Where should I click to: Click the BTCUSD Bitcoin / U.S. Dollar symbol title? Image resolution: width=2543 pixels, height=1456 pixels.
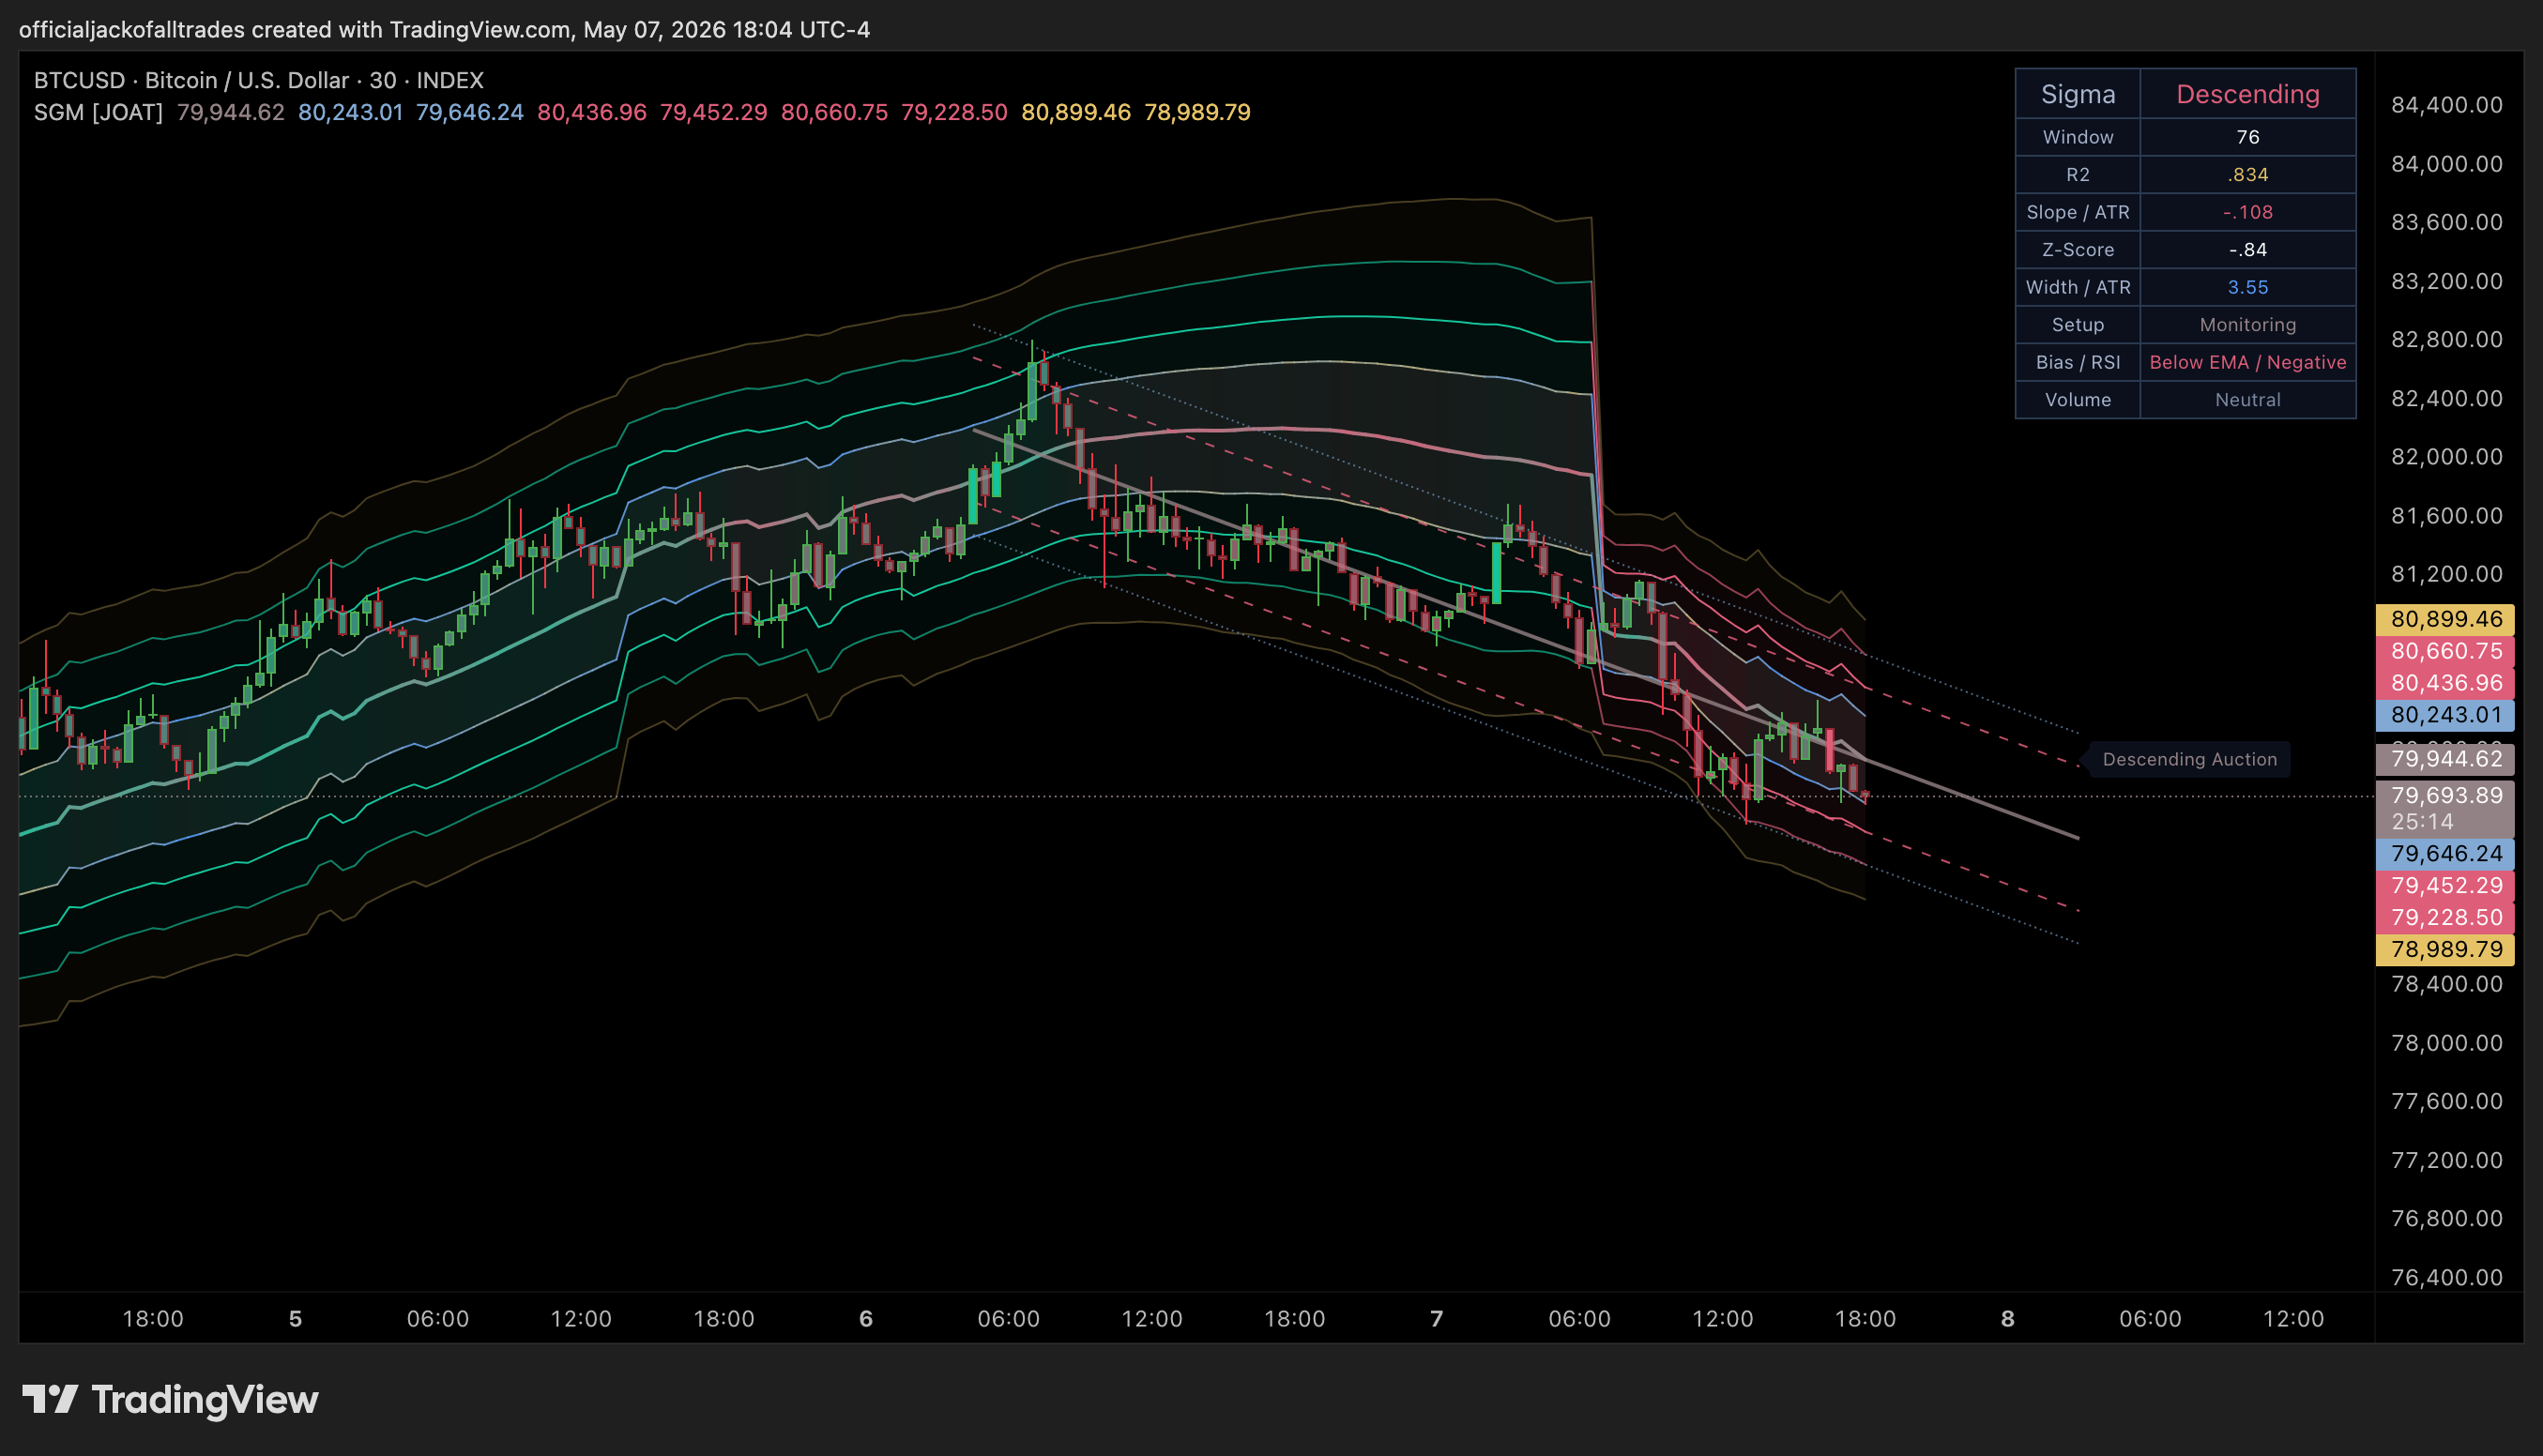point(258,80)
